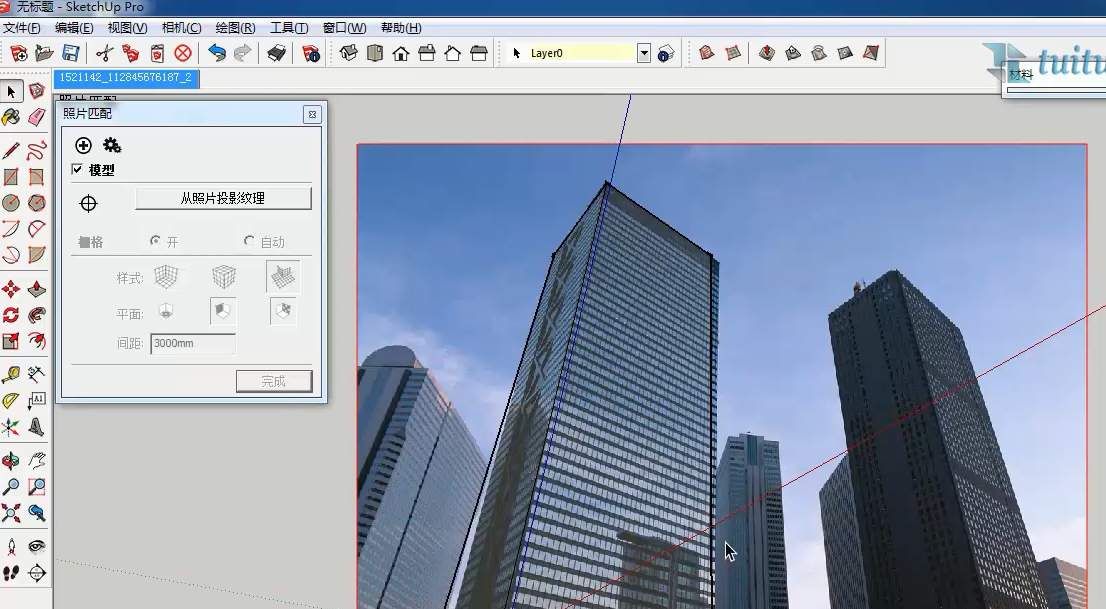Toggle the 模型 checkbox
The height and width of the screenshot is (609, 1106).
click(78, 170)
